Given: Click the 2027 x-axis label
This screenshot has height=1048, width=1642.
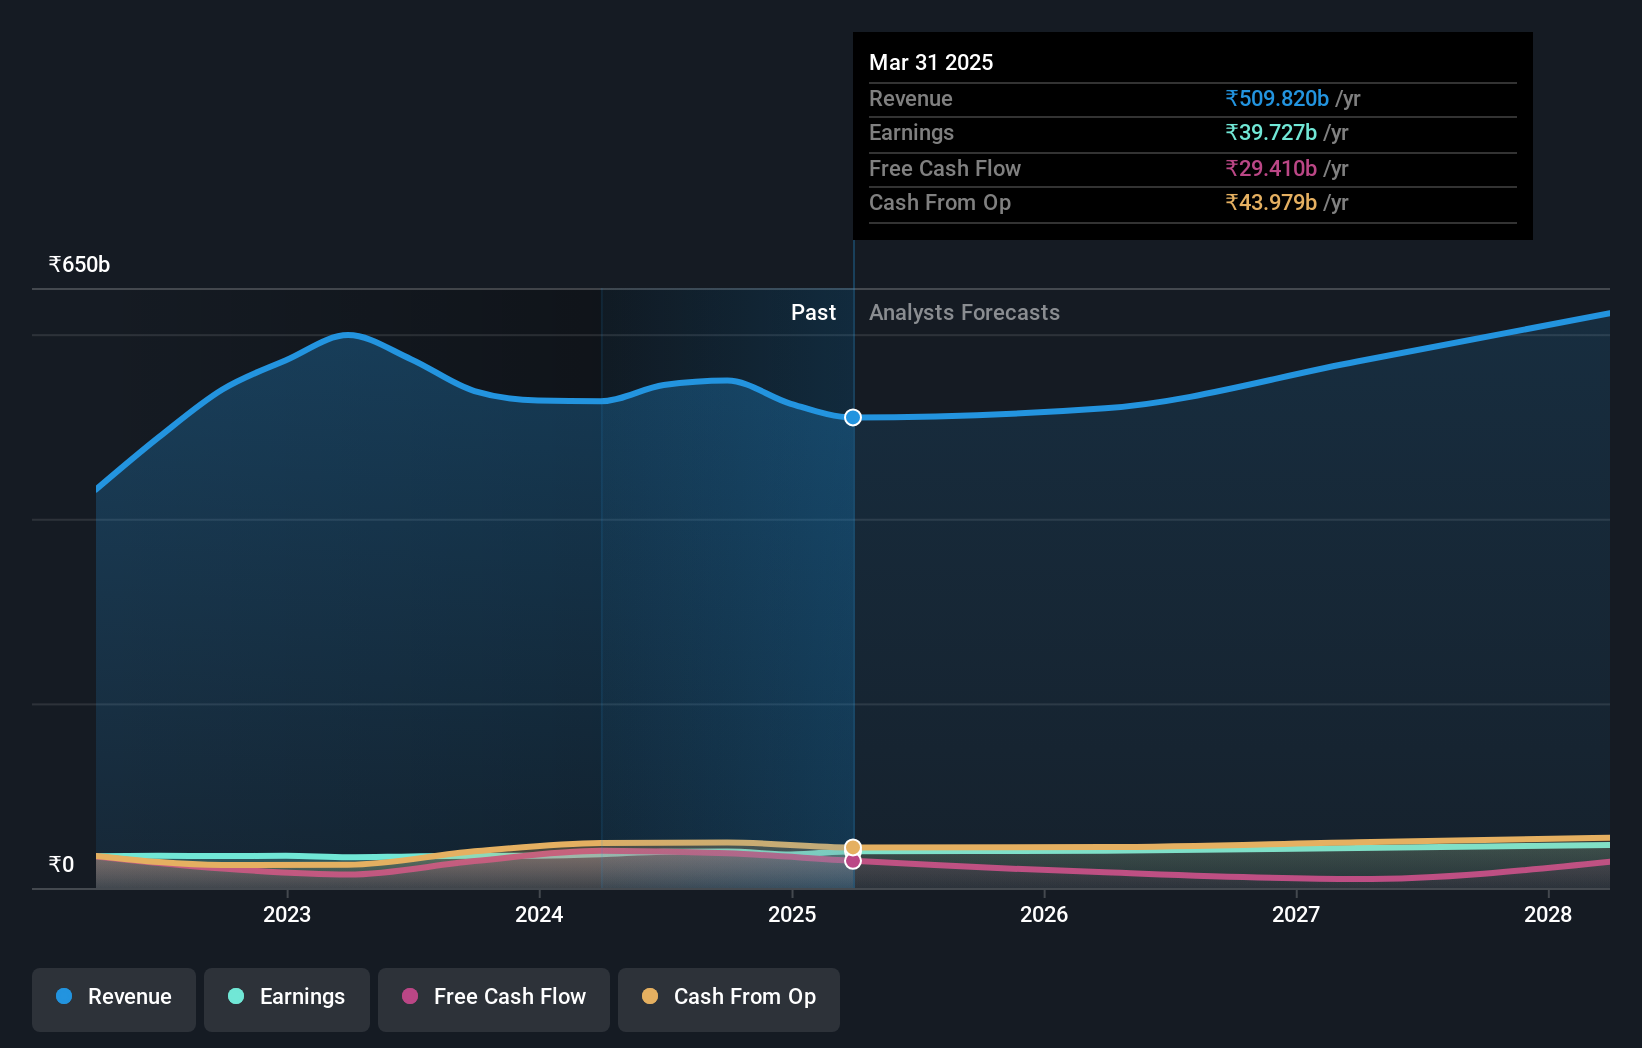Looking at the screenshot, I should (x=1296, y=914).
